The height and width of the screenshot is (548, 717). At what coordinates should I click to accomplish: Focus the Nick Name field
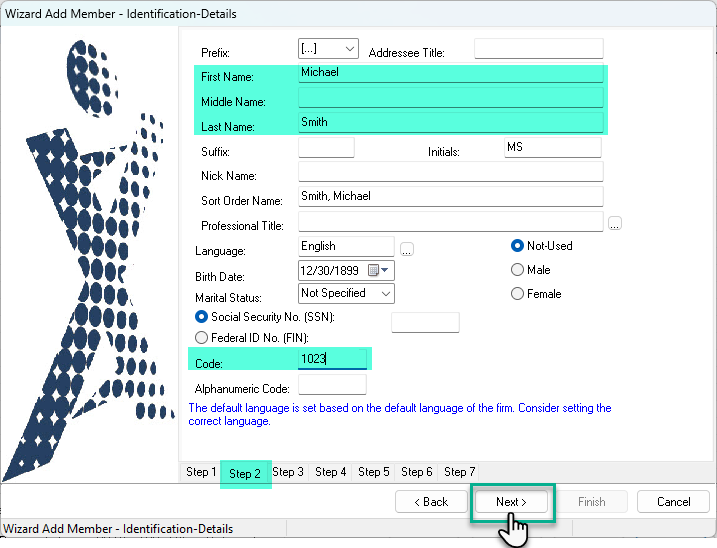click(450, 172)
